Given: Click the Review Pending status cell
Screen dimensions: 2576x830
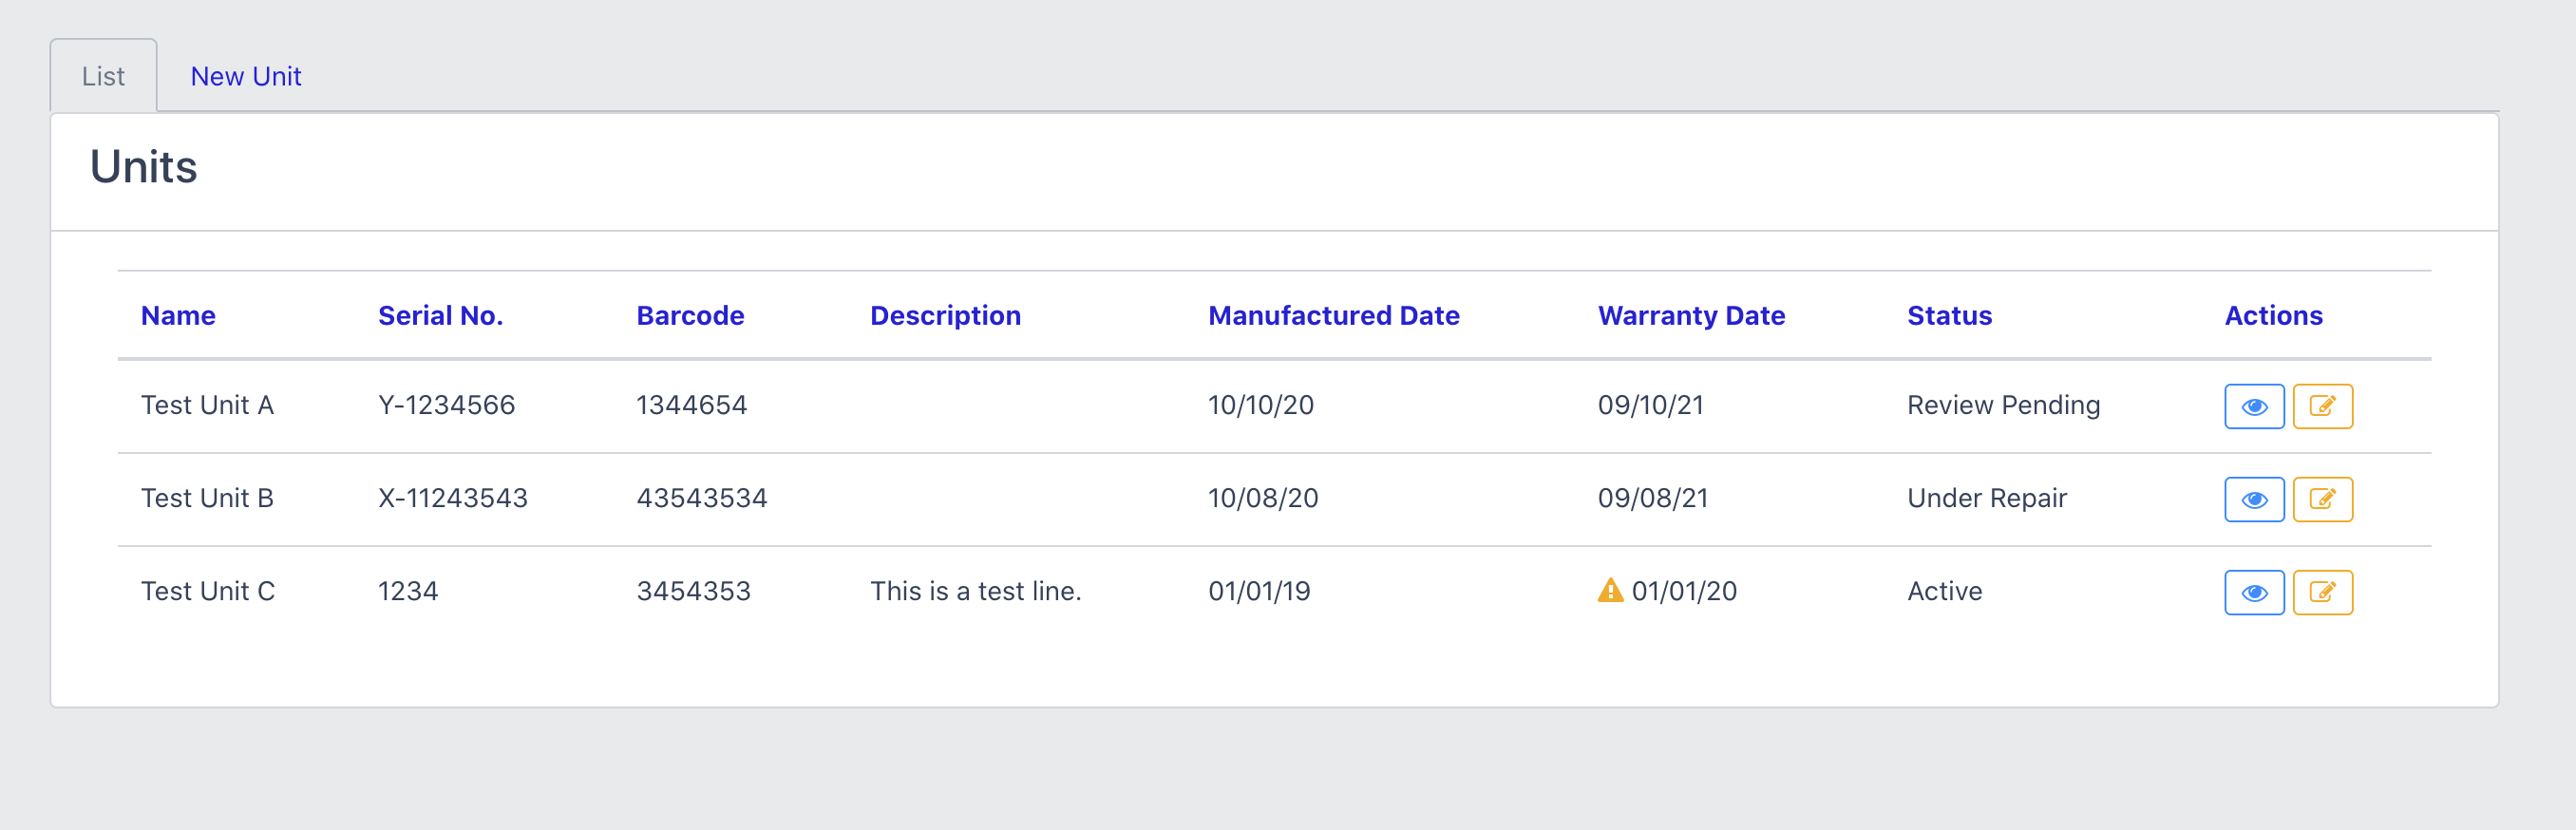Looking at the screenshot, I should pyautogui.click(x=2003, y=405).
